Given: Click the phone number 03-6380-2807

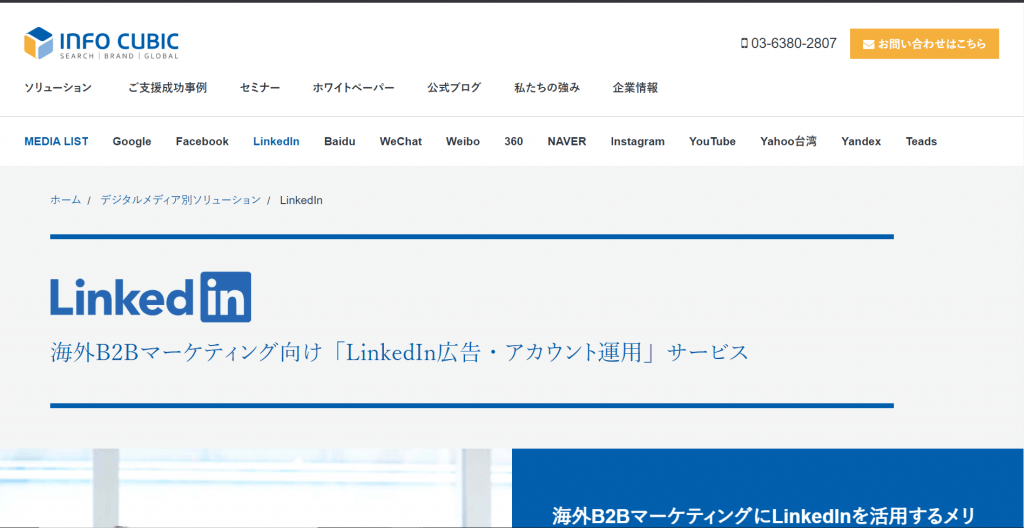Looking at the screenshot, I should pyautogui.click(x=788, y=44).
